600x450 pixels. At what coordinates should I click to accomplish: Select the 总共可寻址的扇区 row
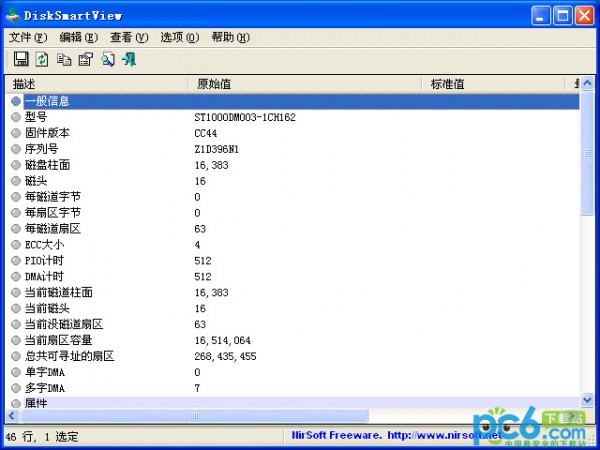click(x=293, y=356)
